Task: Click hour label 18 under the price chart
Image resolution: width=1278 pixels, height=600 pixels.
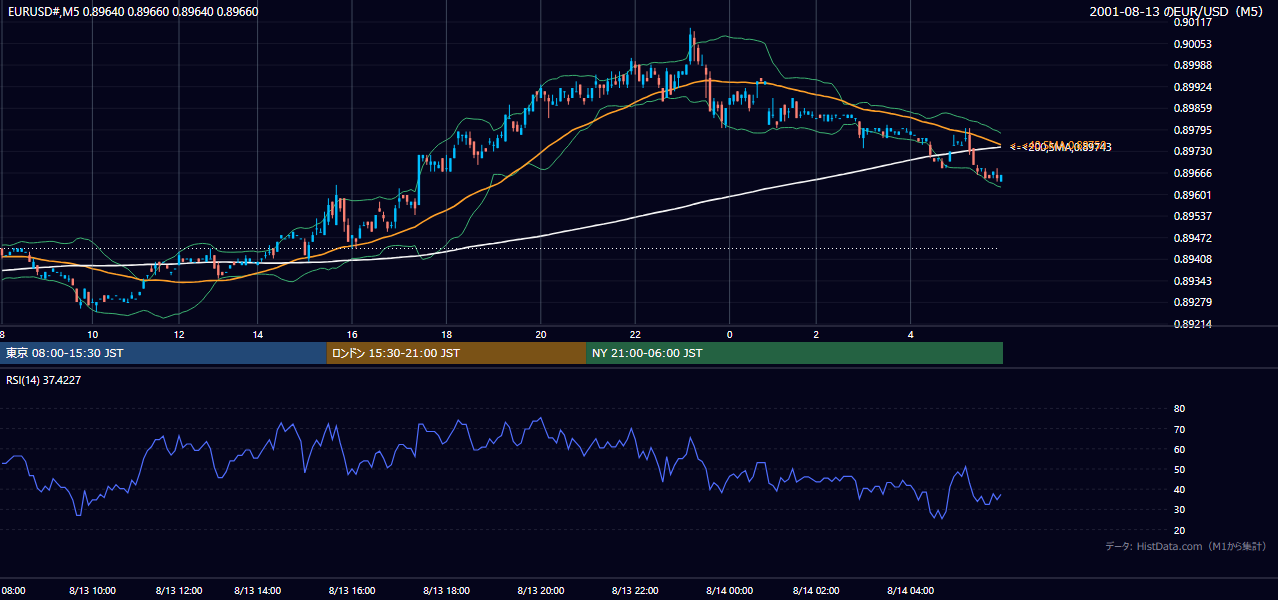Action: (x=446, y=334)
